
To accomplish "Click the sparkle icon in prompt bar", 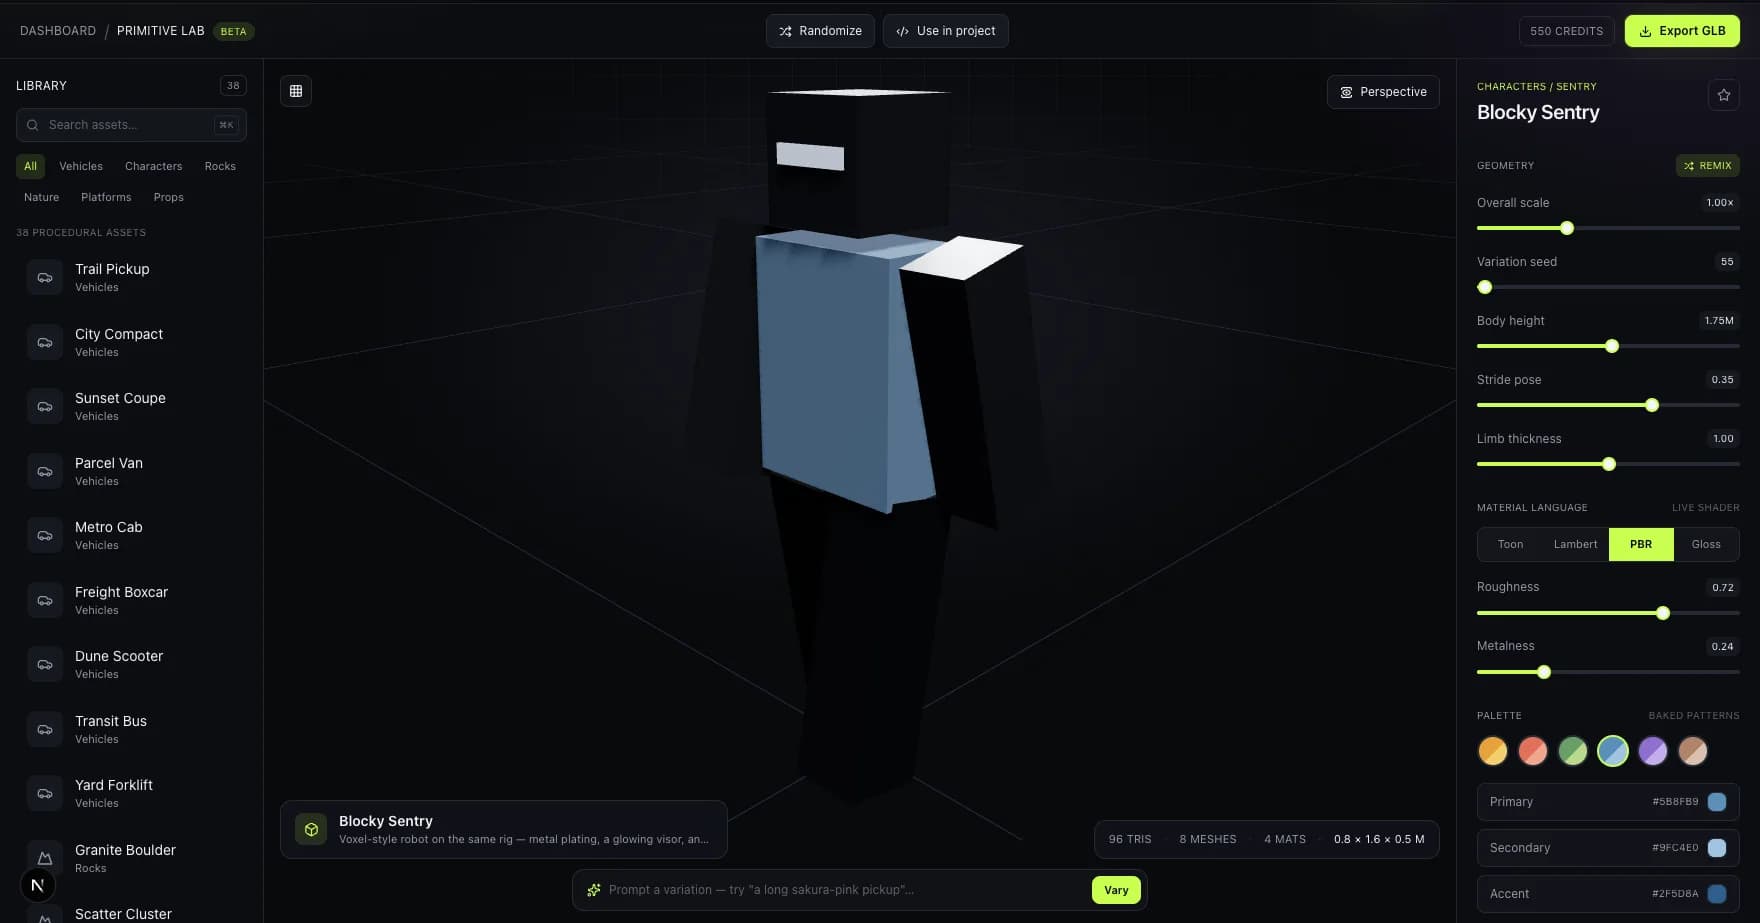I will pos(594,890).
